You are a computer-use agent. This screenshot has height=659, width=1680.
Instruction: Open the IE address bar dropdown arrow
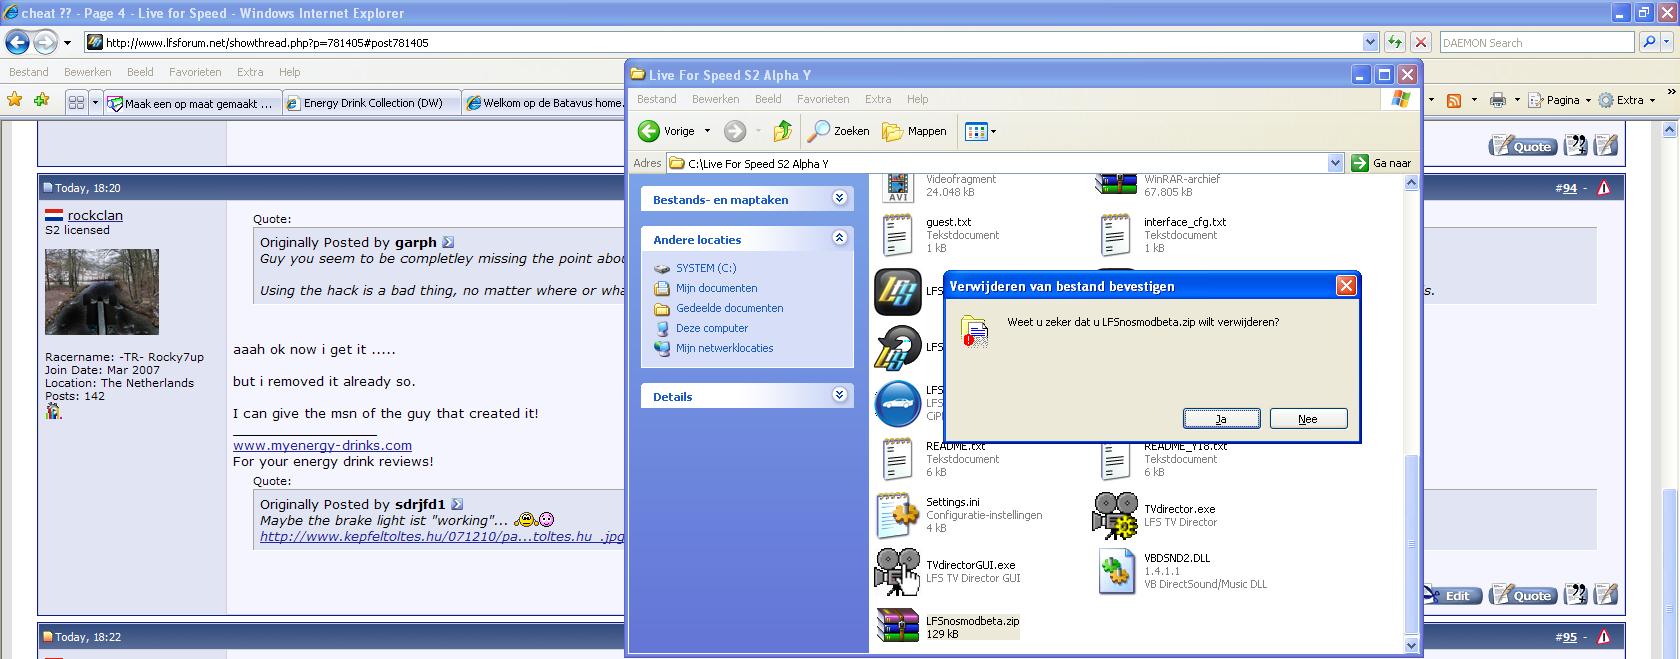[1371, 42]
